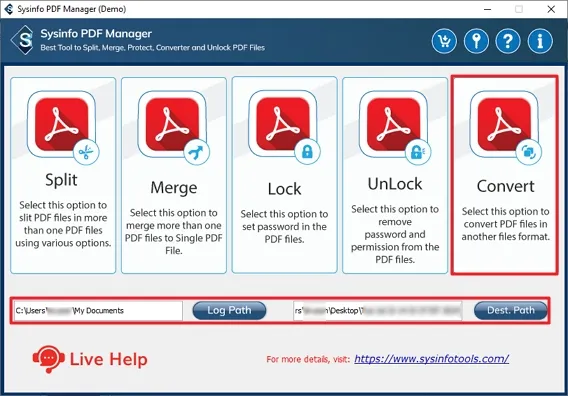Click the destination path input field
Image resolution: width=568 pixels, height=396 pixels.
pos(377,311)
